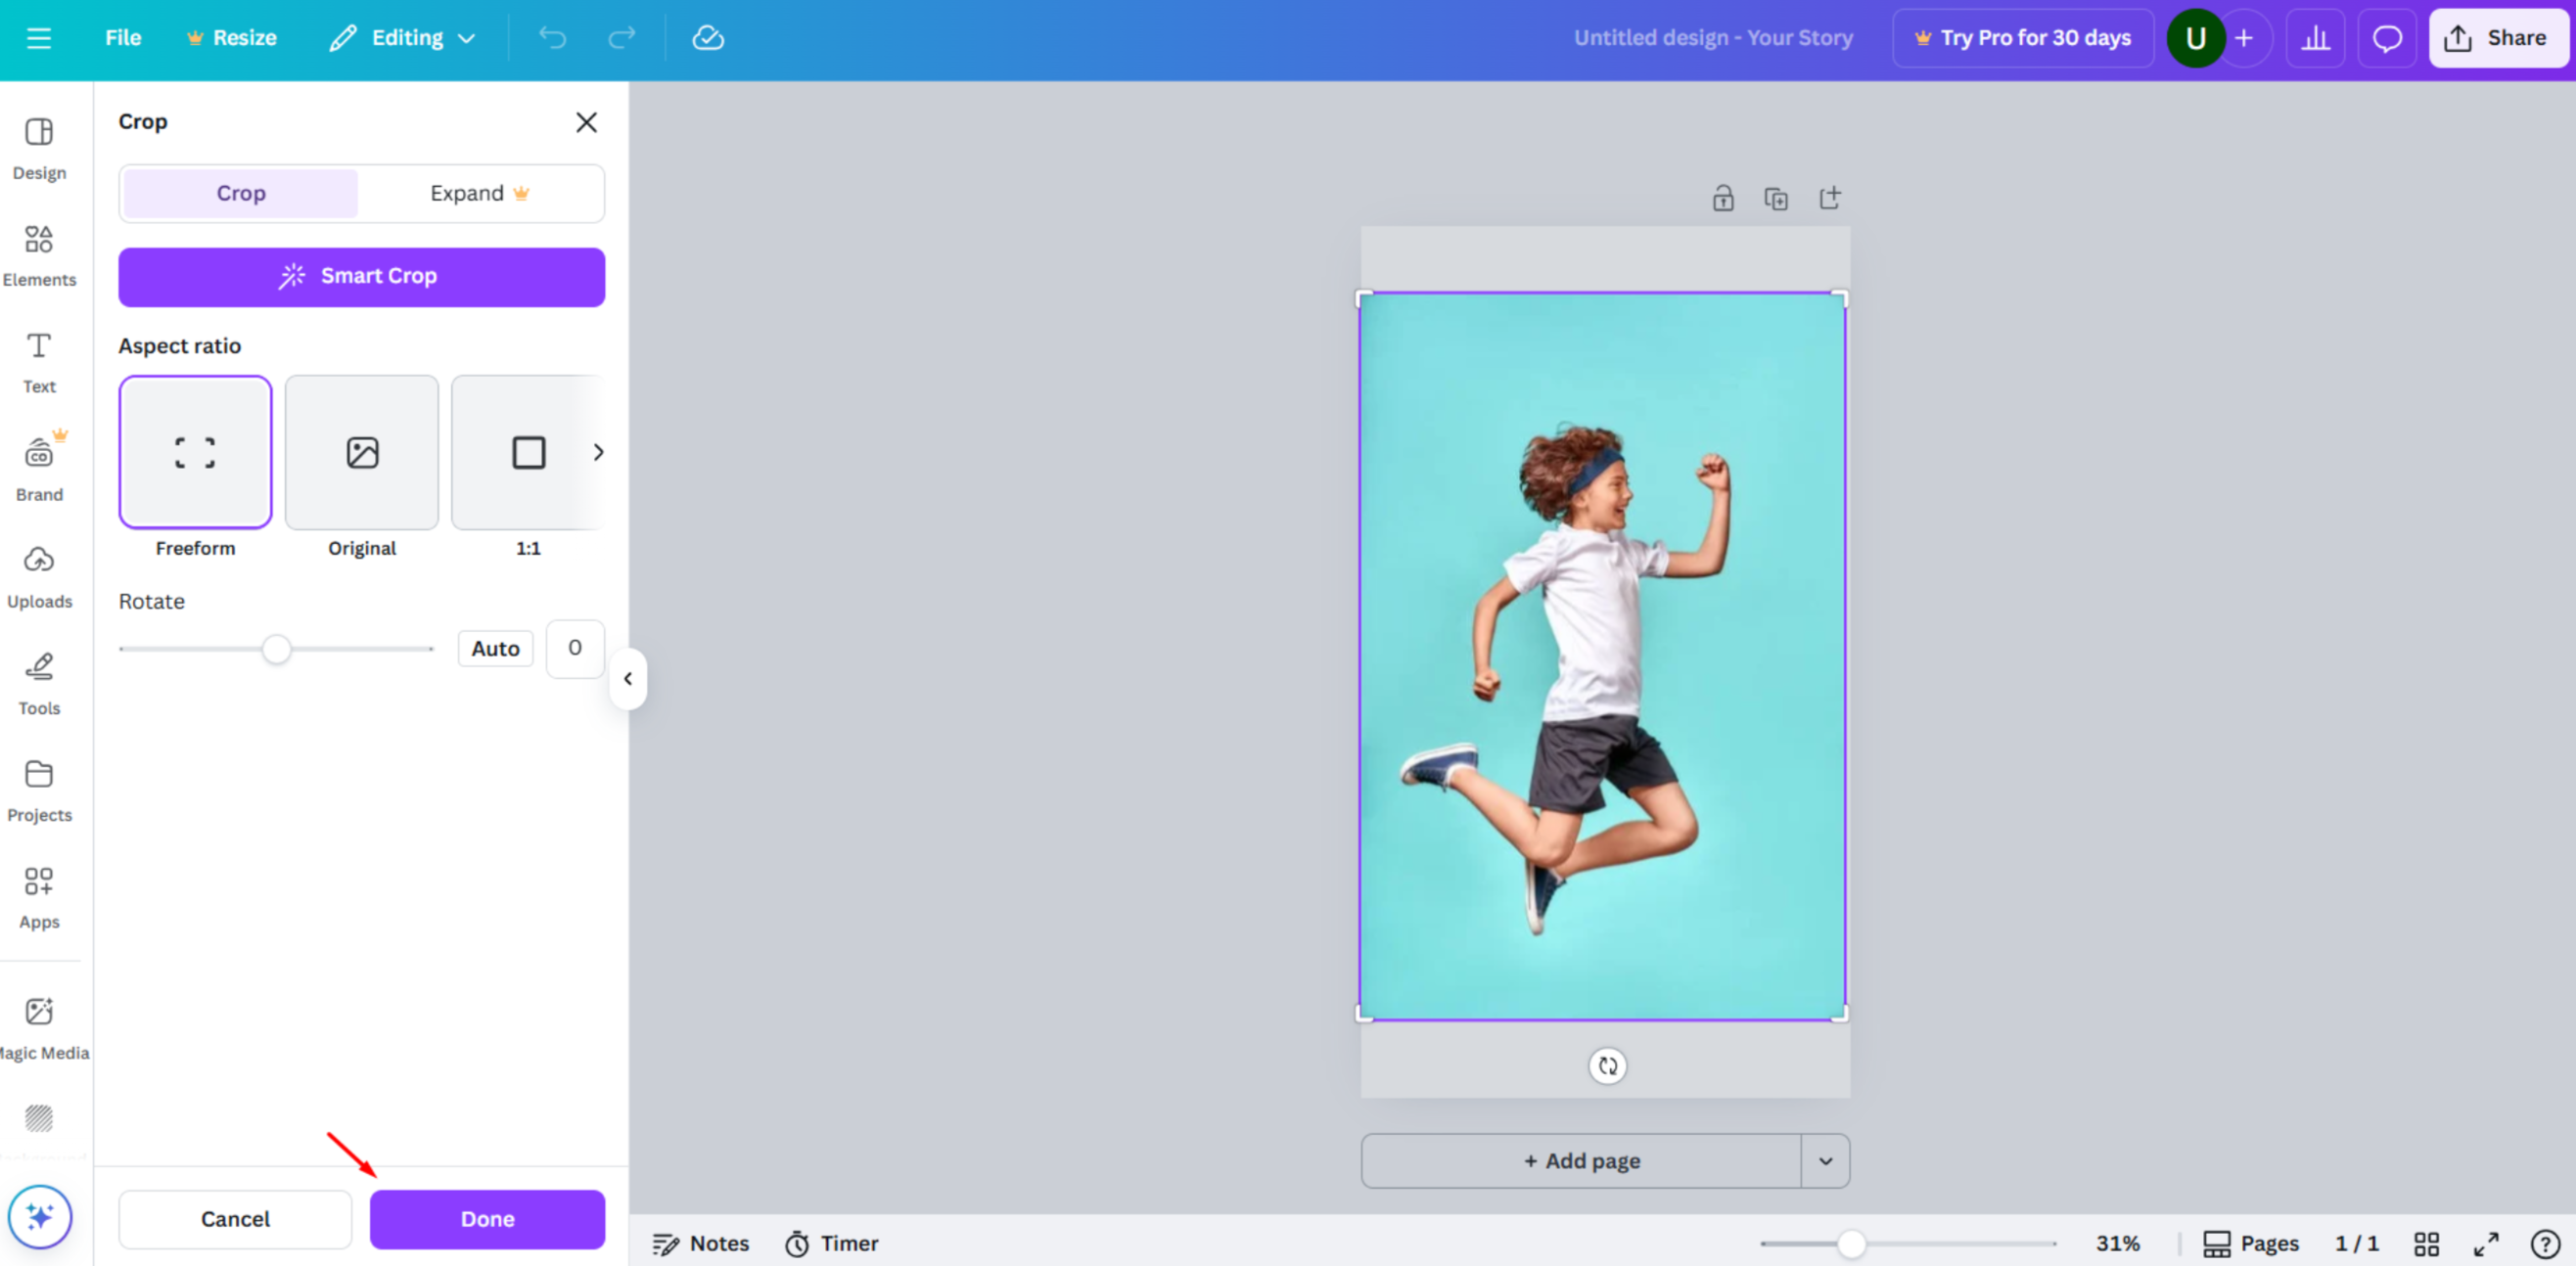Undo the last action
This screenshot has height=1266, width=2576.
point(551,37)
